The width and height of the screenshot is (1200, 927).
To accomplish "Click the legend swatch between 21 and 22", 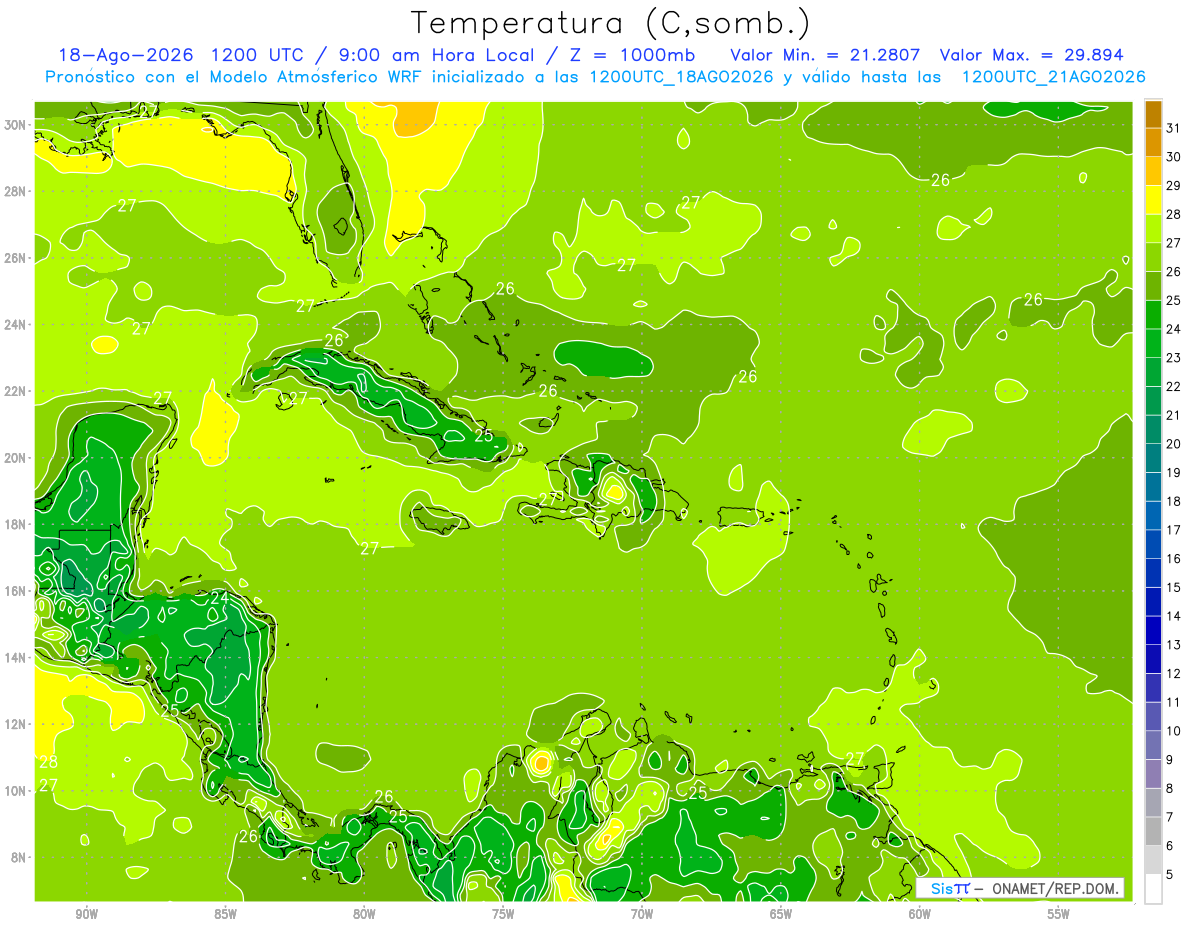I will 1153,401.
